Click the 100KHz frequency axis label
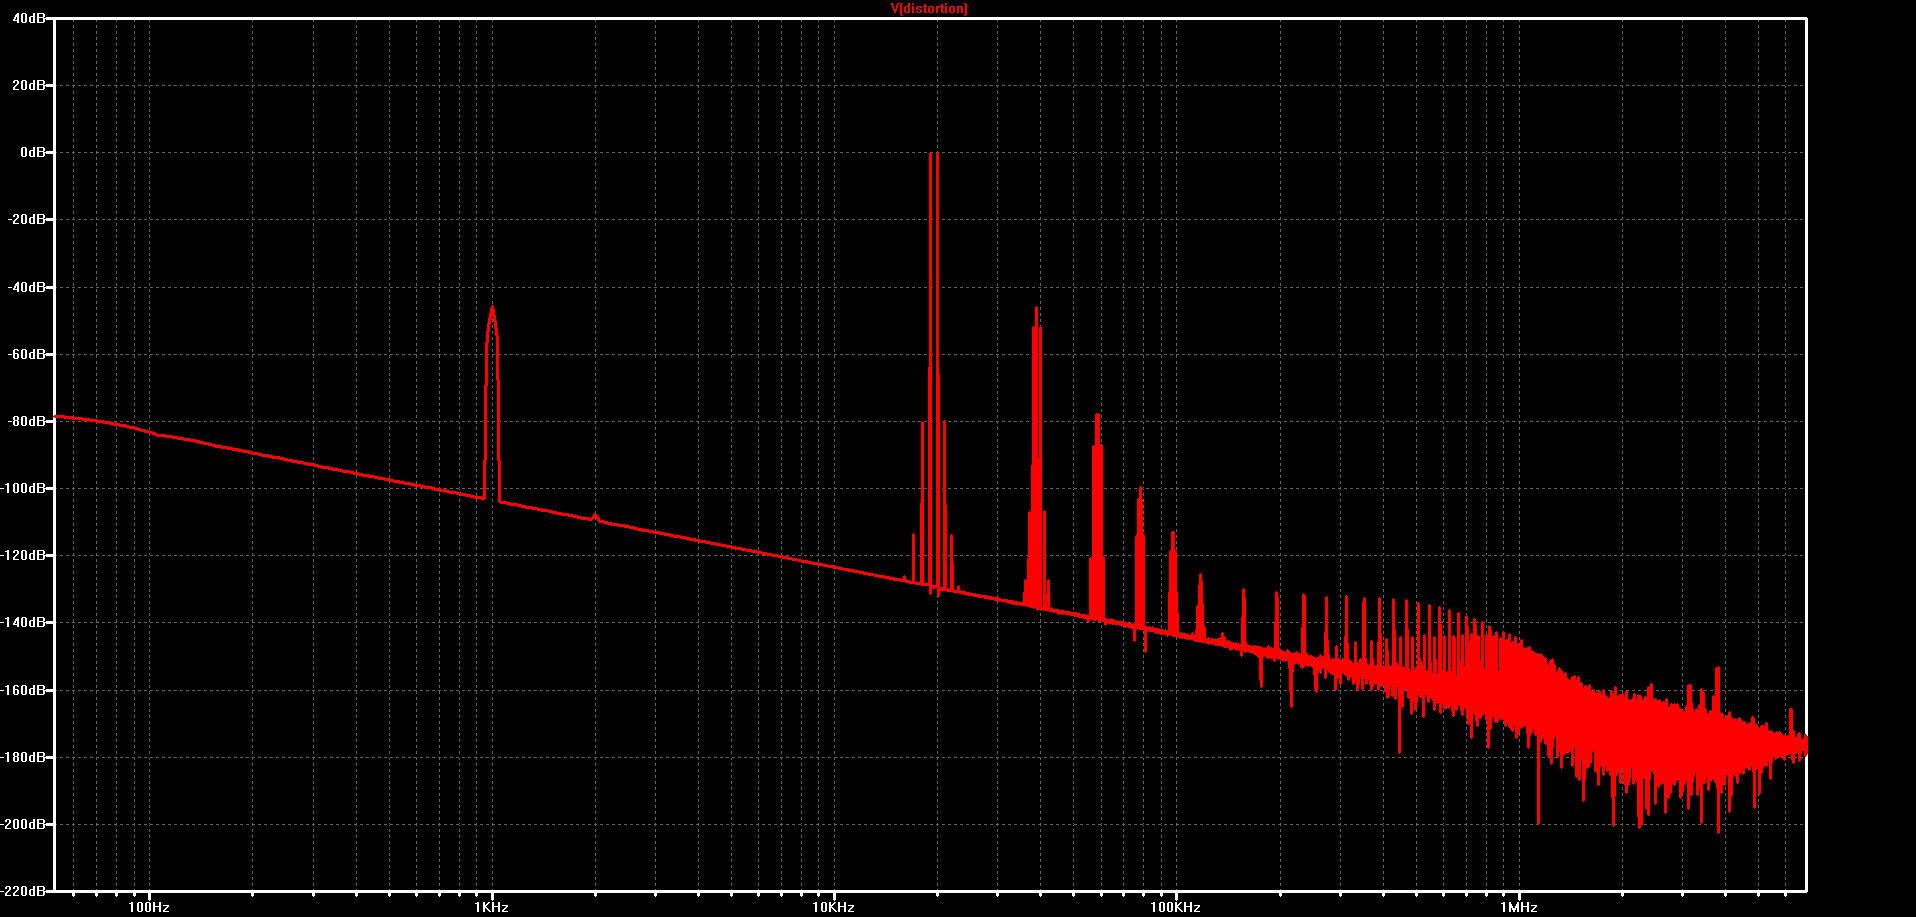The image size is (1916, 917). 1175,907
